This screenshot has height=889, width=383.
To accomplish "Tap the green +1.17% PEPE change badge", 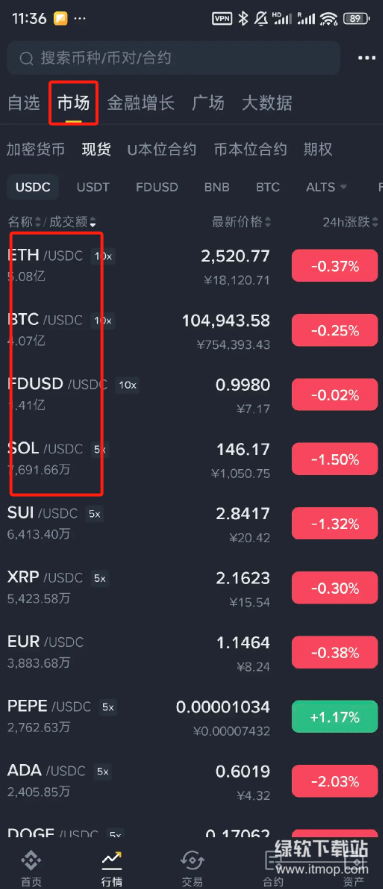I will [335, 717].
